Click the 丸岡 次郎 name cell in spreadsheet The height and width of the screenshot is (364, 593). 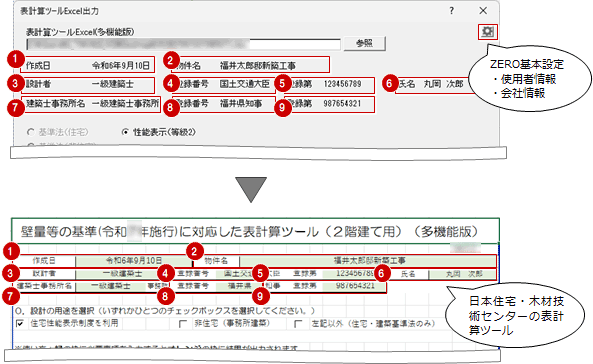tap(462, 274)
